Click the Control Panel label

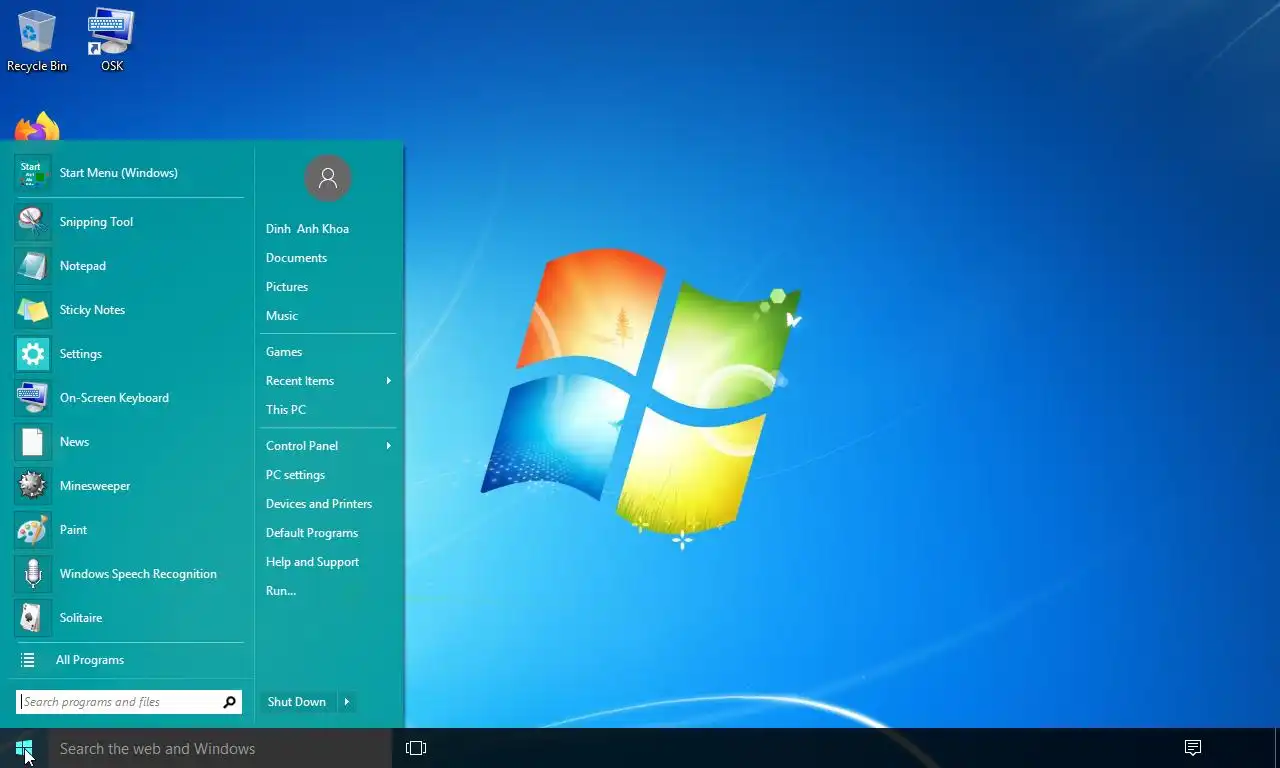click(302, 446)
